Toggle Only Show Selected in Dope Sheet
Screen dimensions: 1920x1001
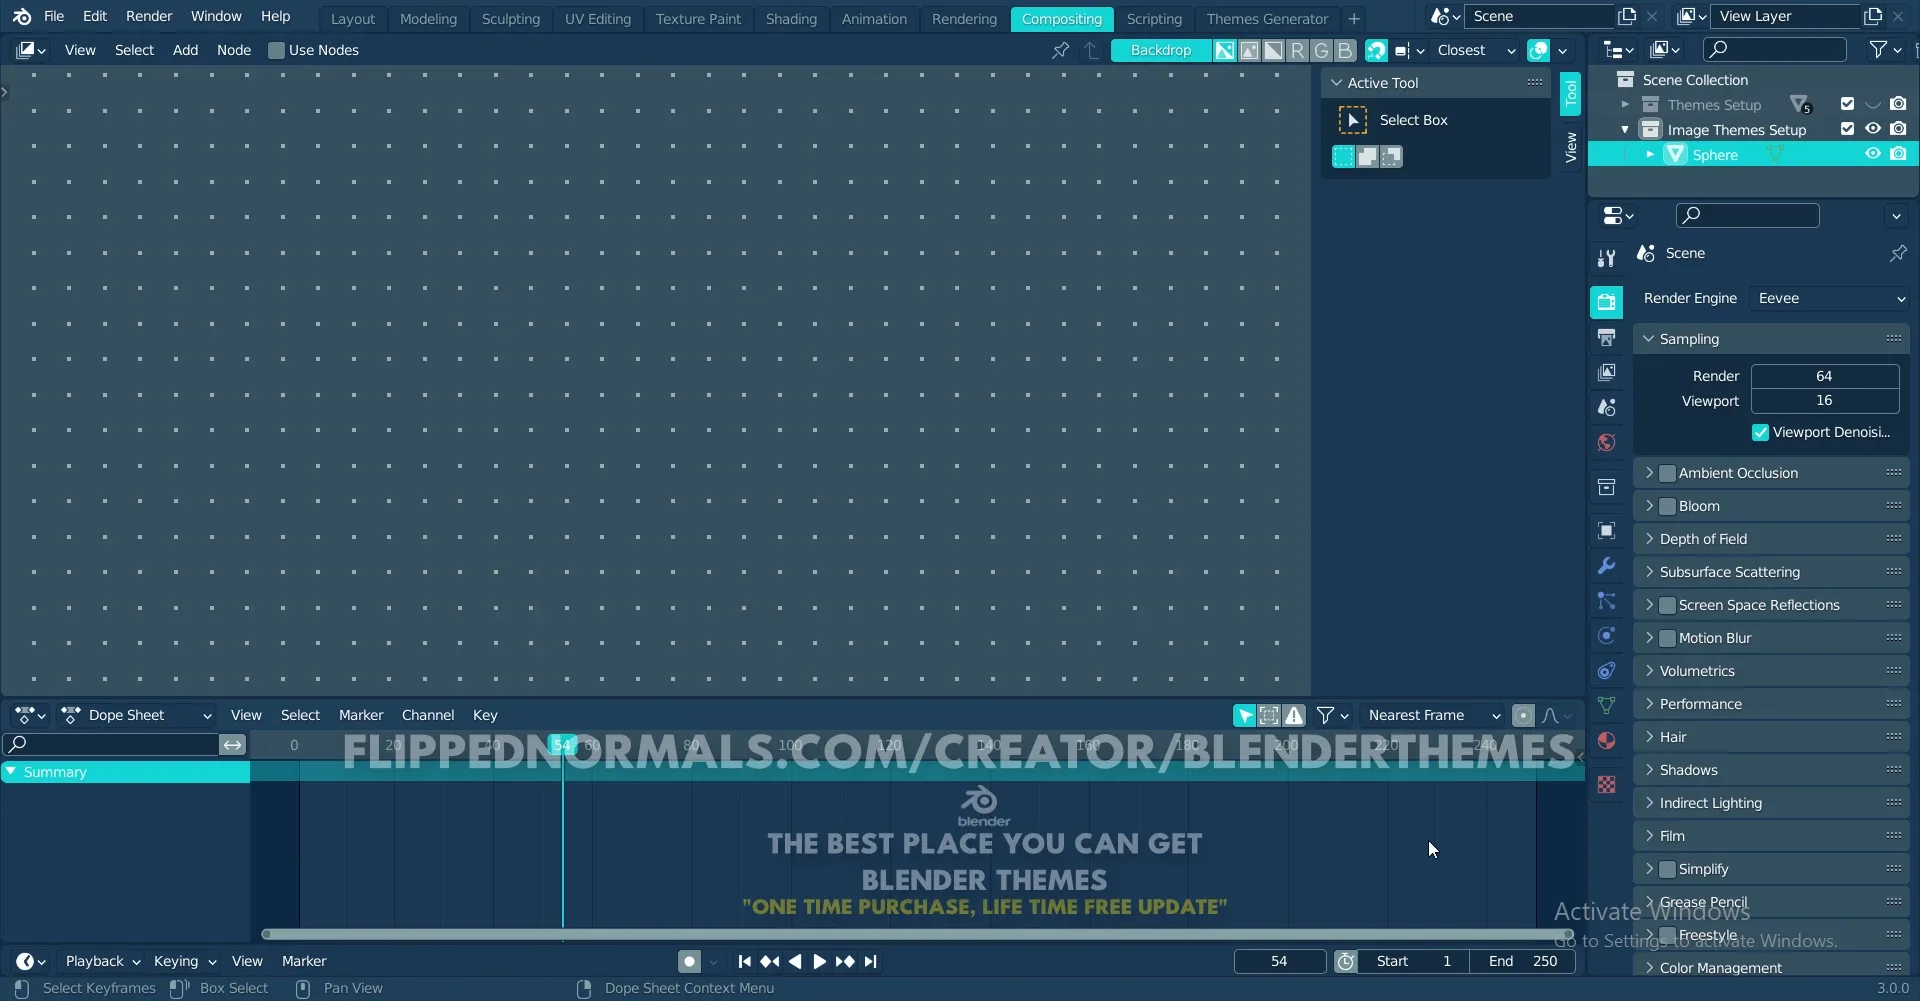tap(1244, 715)
